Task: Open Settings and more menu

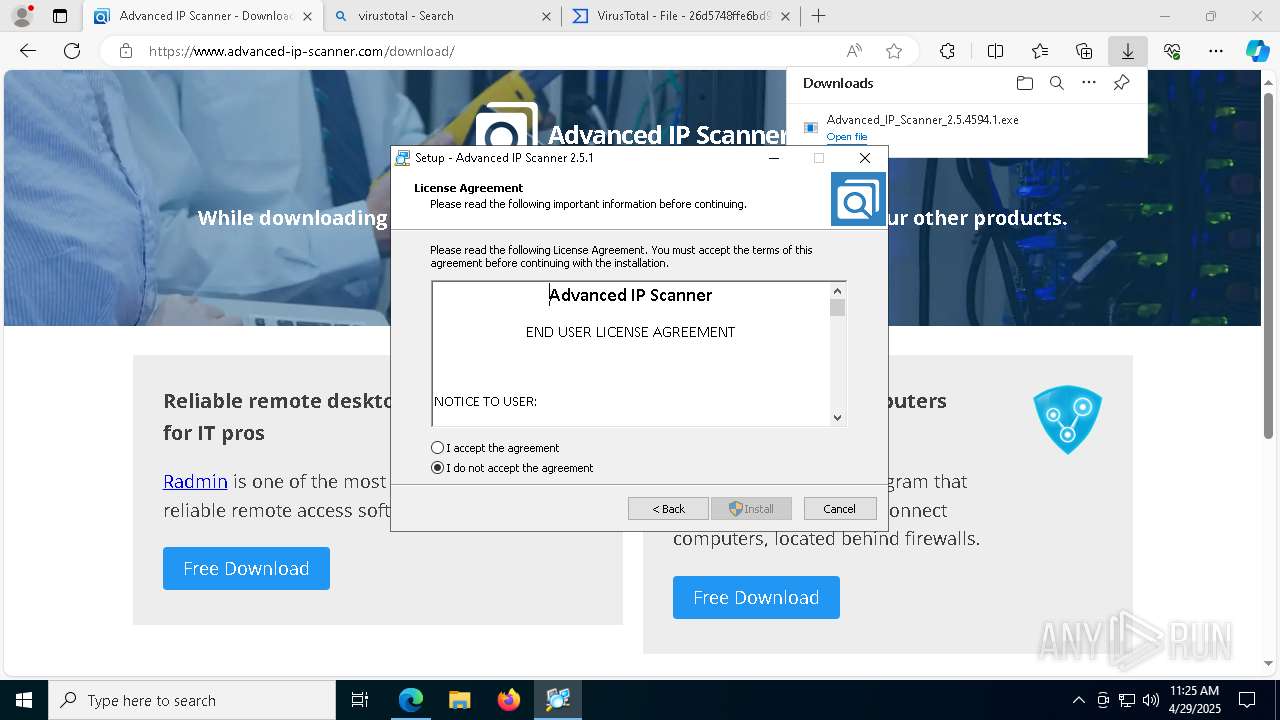Action: pyautogui.click(x=1216, y=51)
